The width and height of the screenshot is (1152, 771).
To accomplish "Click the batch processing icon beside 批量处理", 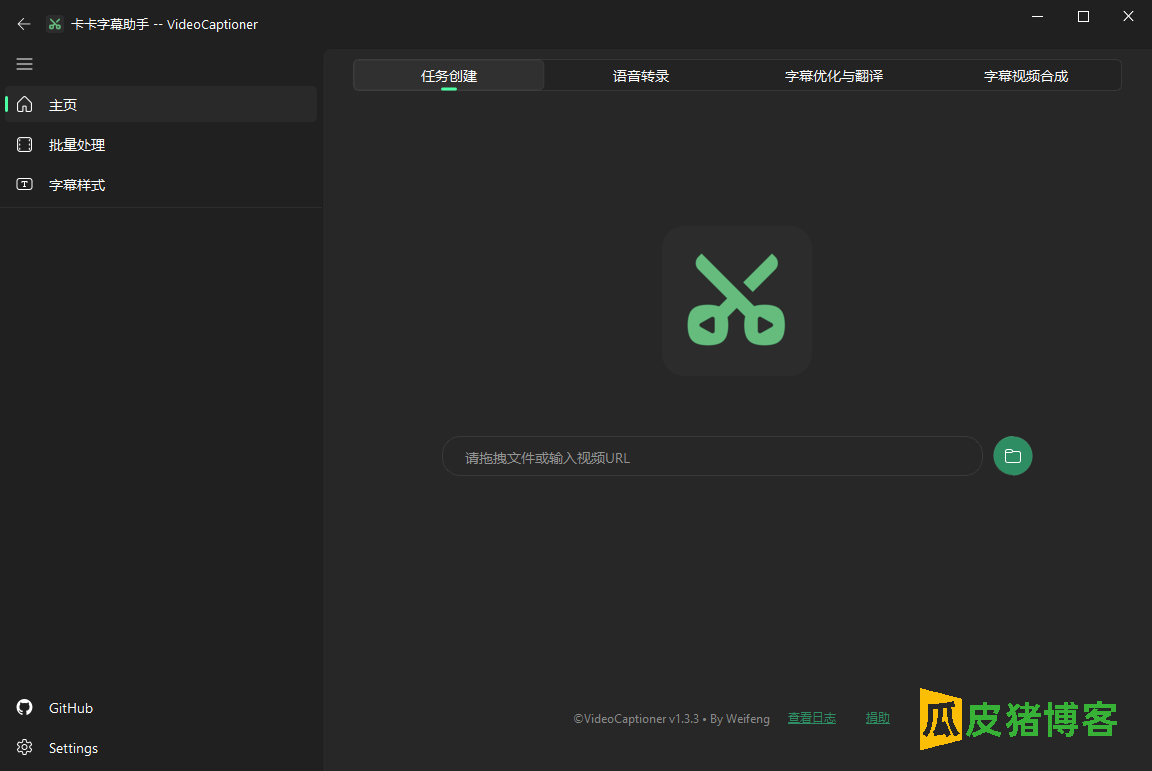I will [24, 145].
